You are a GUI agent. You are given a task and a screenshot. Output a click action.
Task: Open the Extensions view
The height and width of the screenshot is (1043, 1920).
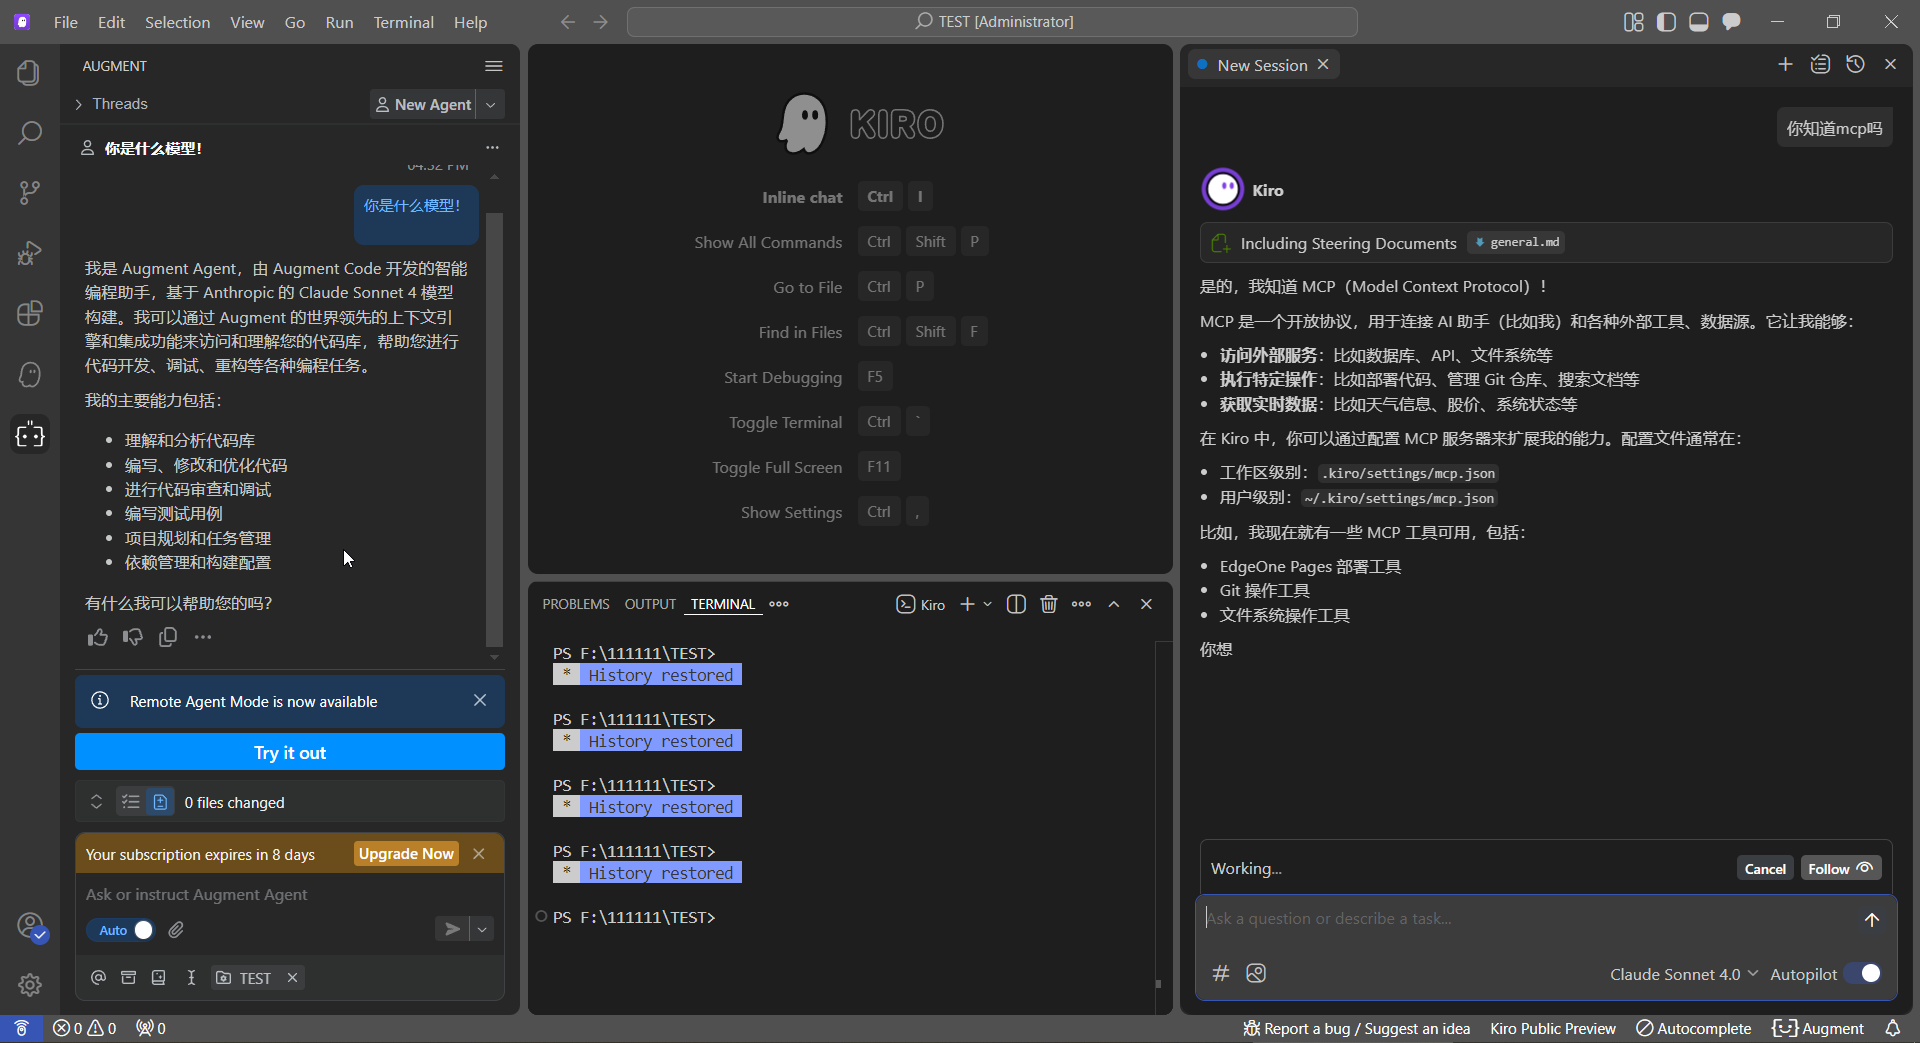tap(29, 313)
